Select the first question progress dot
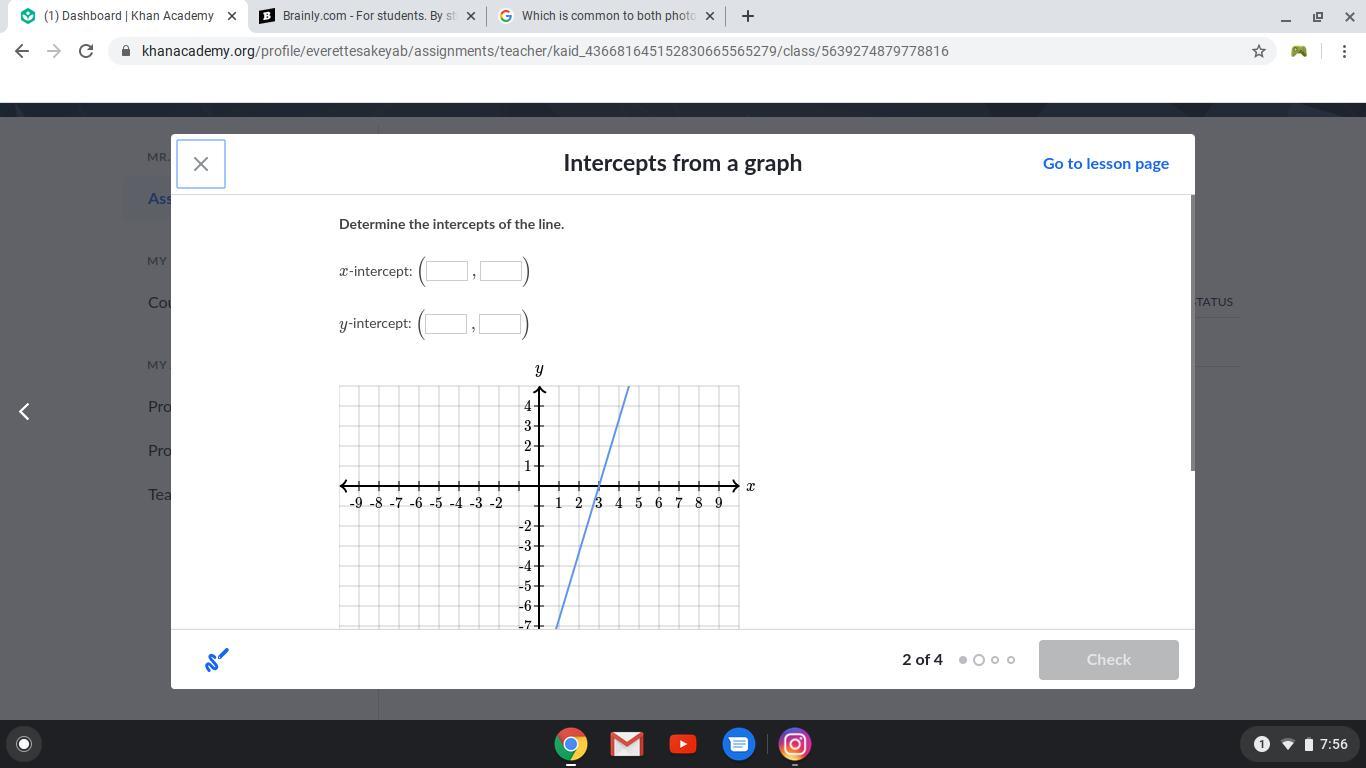The image size is (1366, 768). (963, 660)
